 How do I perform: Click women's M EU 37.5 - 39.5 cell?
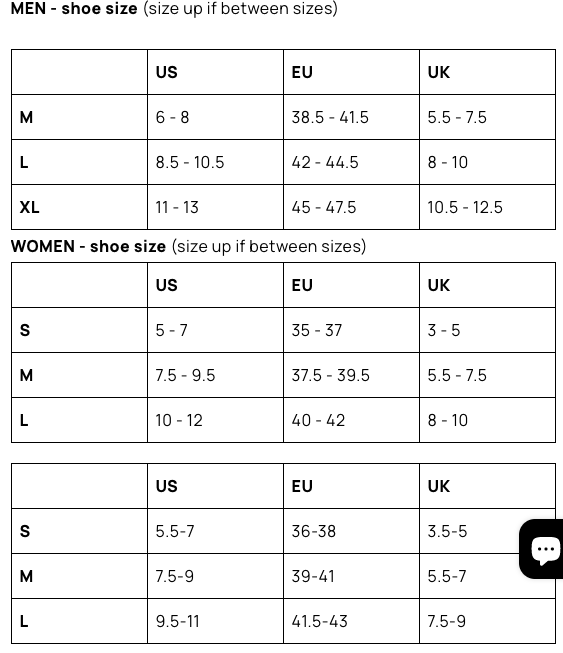[x=351, y=375]
